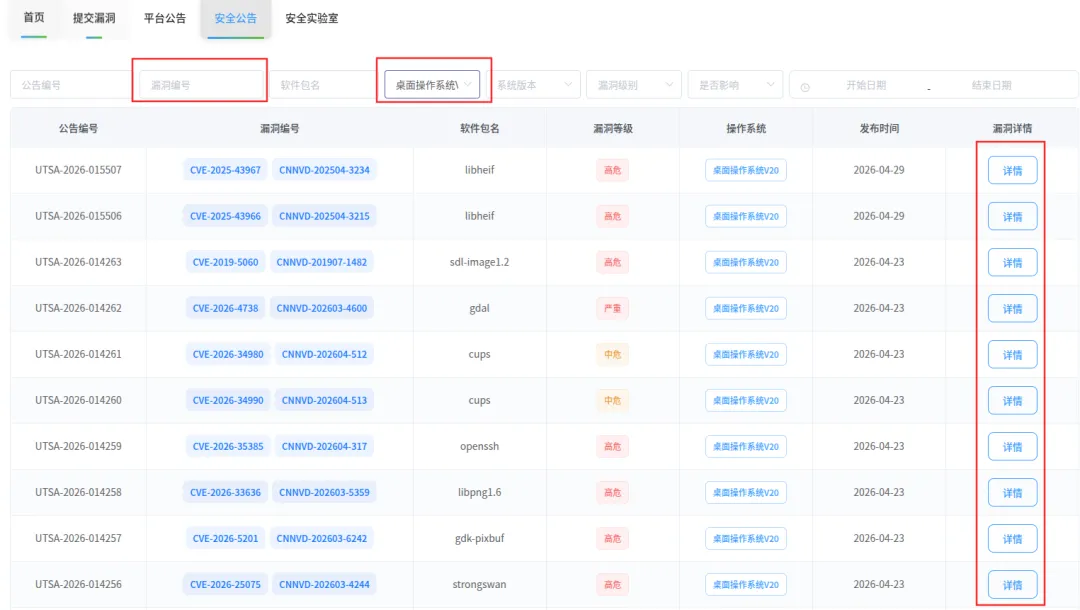Switch to the 平台公告 tab
This screenshot has width=1080, height=610.
(165, 18)
